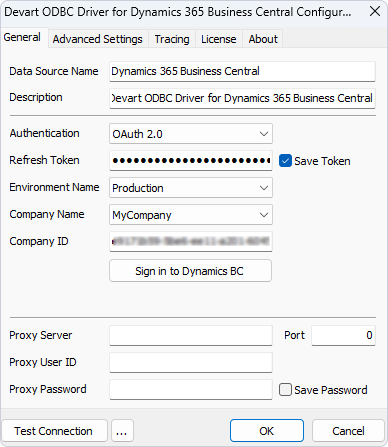388x447 pixels.
Task: Click the Proxy Password field
Action: [191, 389]
